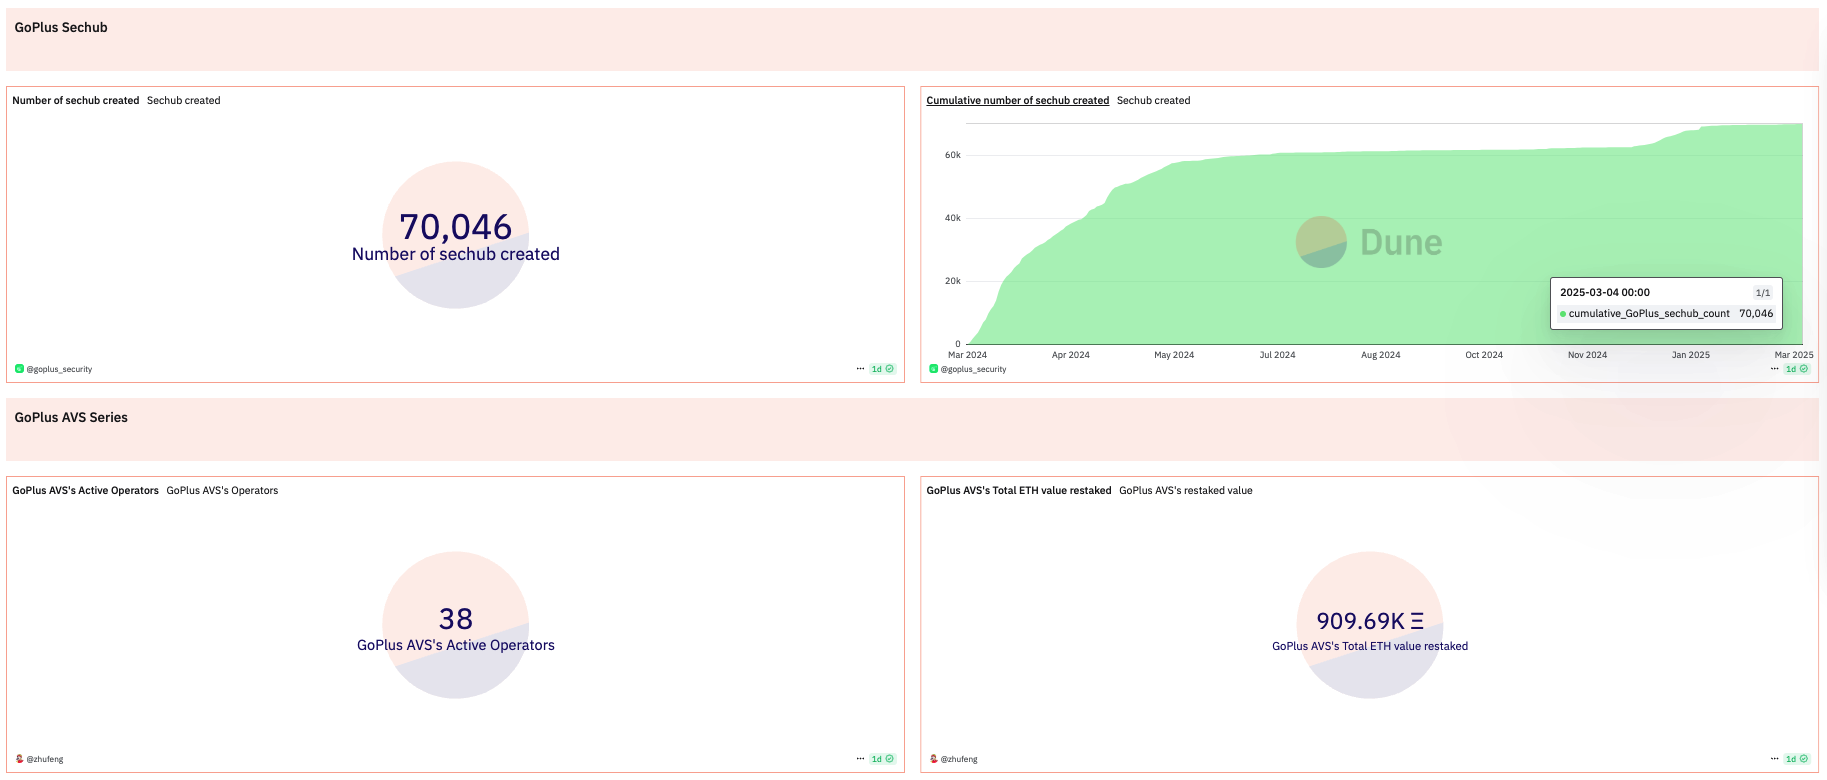The height and width of the screenshot is (780, 1827).
Task: Click 1d refresh badge on Cumulative sechub chart panel
Action: tap(1797, 369)
